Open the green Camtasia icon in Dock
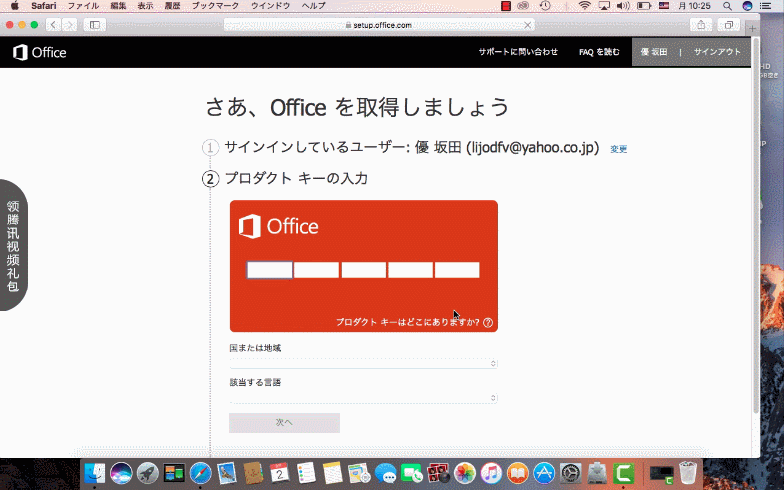The width and height of the screenshot is (784, 490). point(624,472)
